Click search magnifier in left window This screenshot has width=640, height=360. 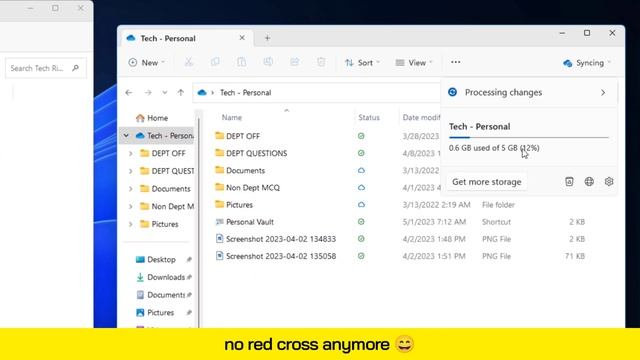[x=76, y=68]
